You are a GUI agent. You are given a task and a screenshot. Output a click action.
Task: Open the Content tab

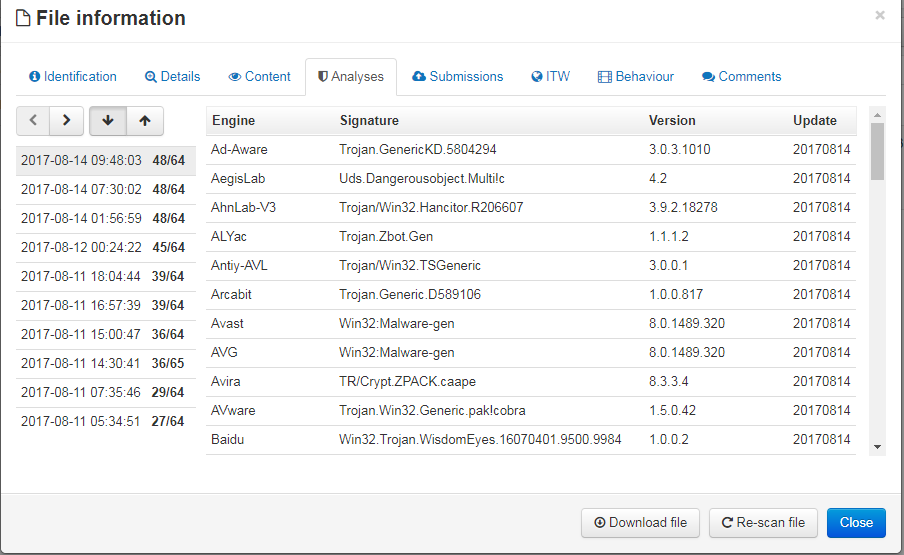pos(259,76)
